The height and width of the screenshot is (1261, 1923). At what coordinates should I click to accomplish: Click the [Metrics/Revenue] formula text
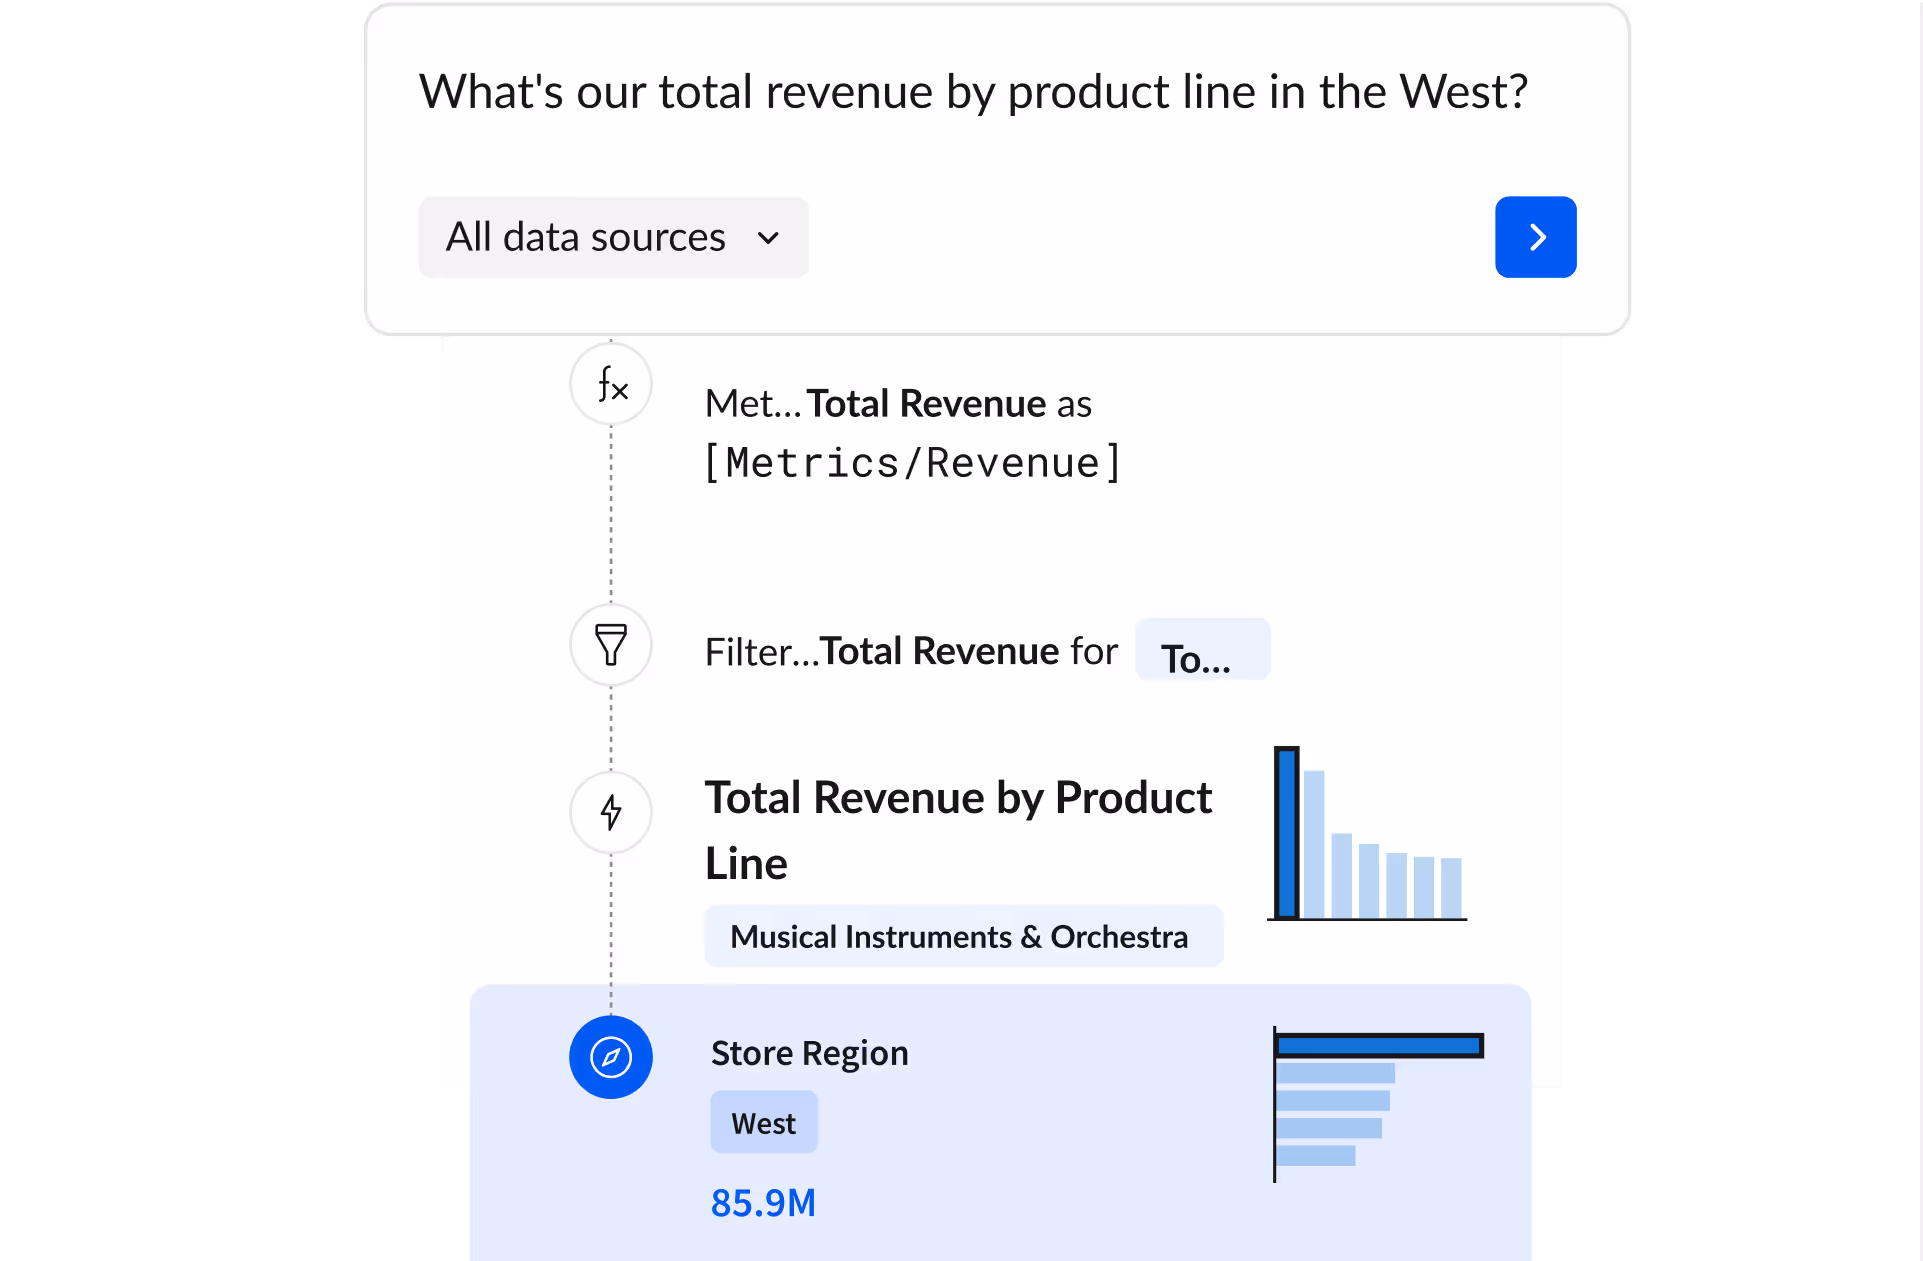913,463
